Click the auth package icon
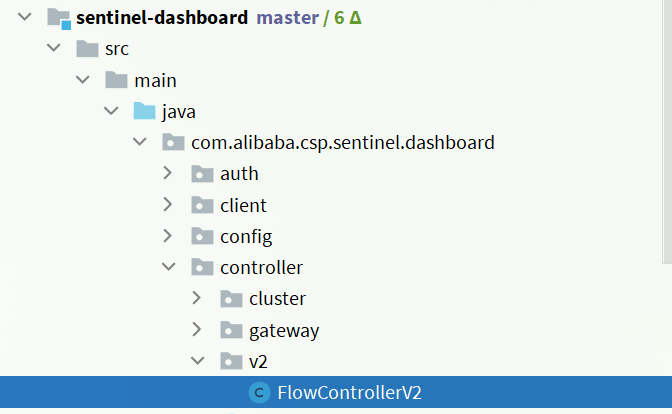The height and width of the screenshot is (414, 672). click(x=203, y=174)
